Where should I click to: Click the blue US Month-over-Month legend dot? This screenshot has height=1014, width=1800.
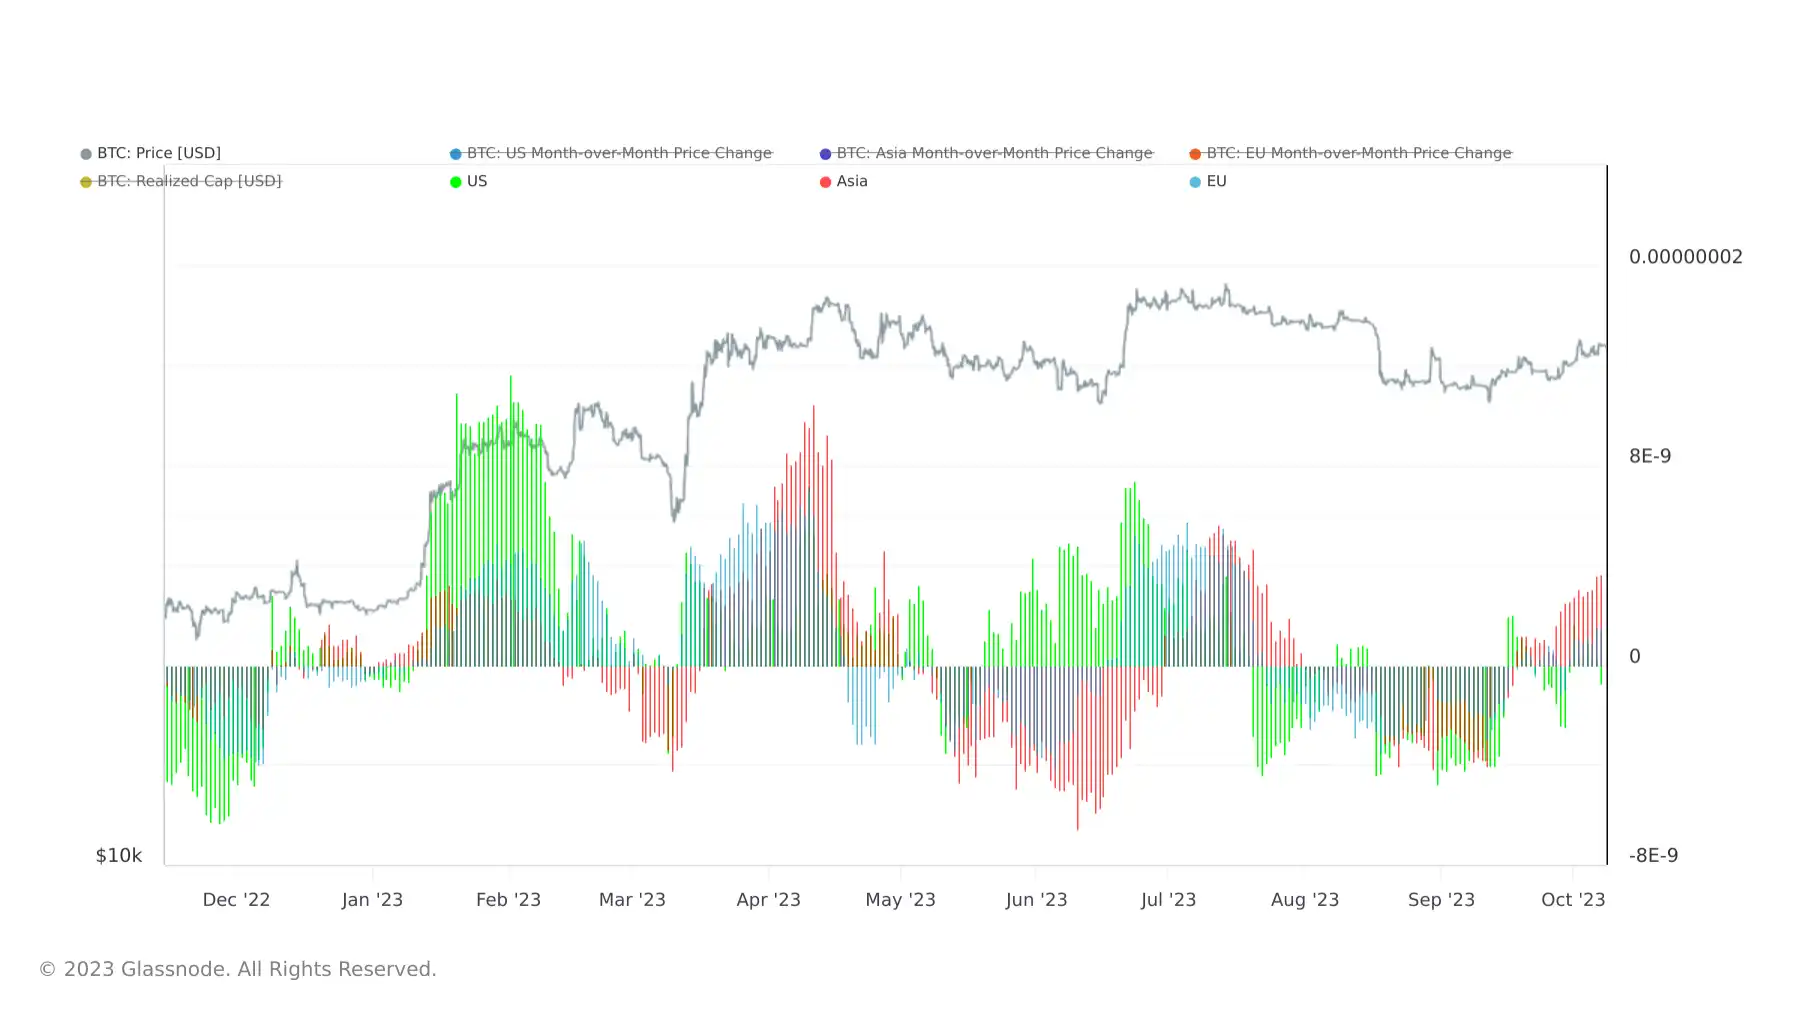456,154
